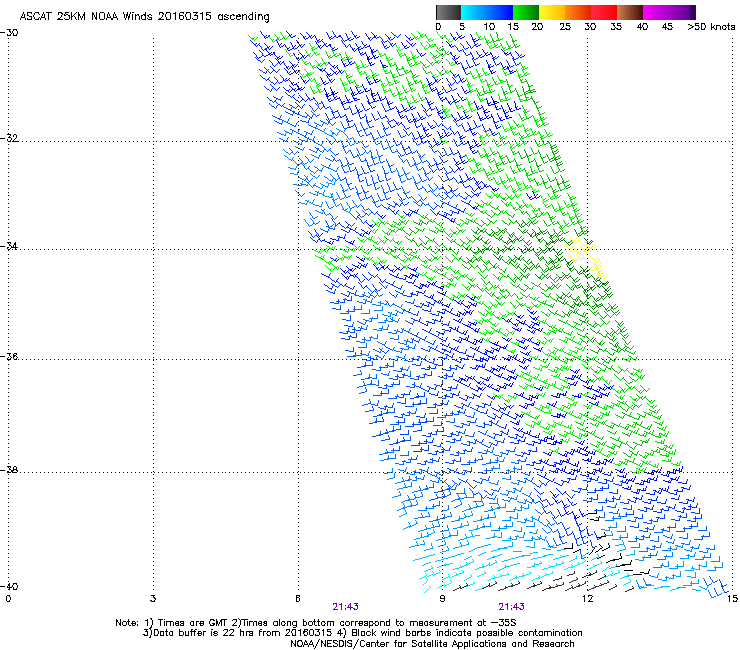Screen dimensions: 740x650
Task: Click the '21:43' time between longitudes 6 and 9
Action: 345,607
